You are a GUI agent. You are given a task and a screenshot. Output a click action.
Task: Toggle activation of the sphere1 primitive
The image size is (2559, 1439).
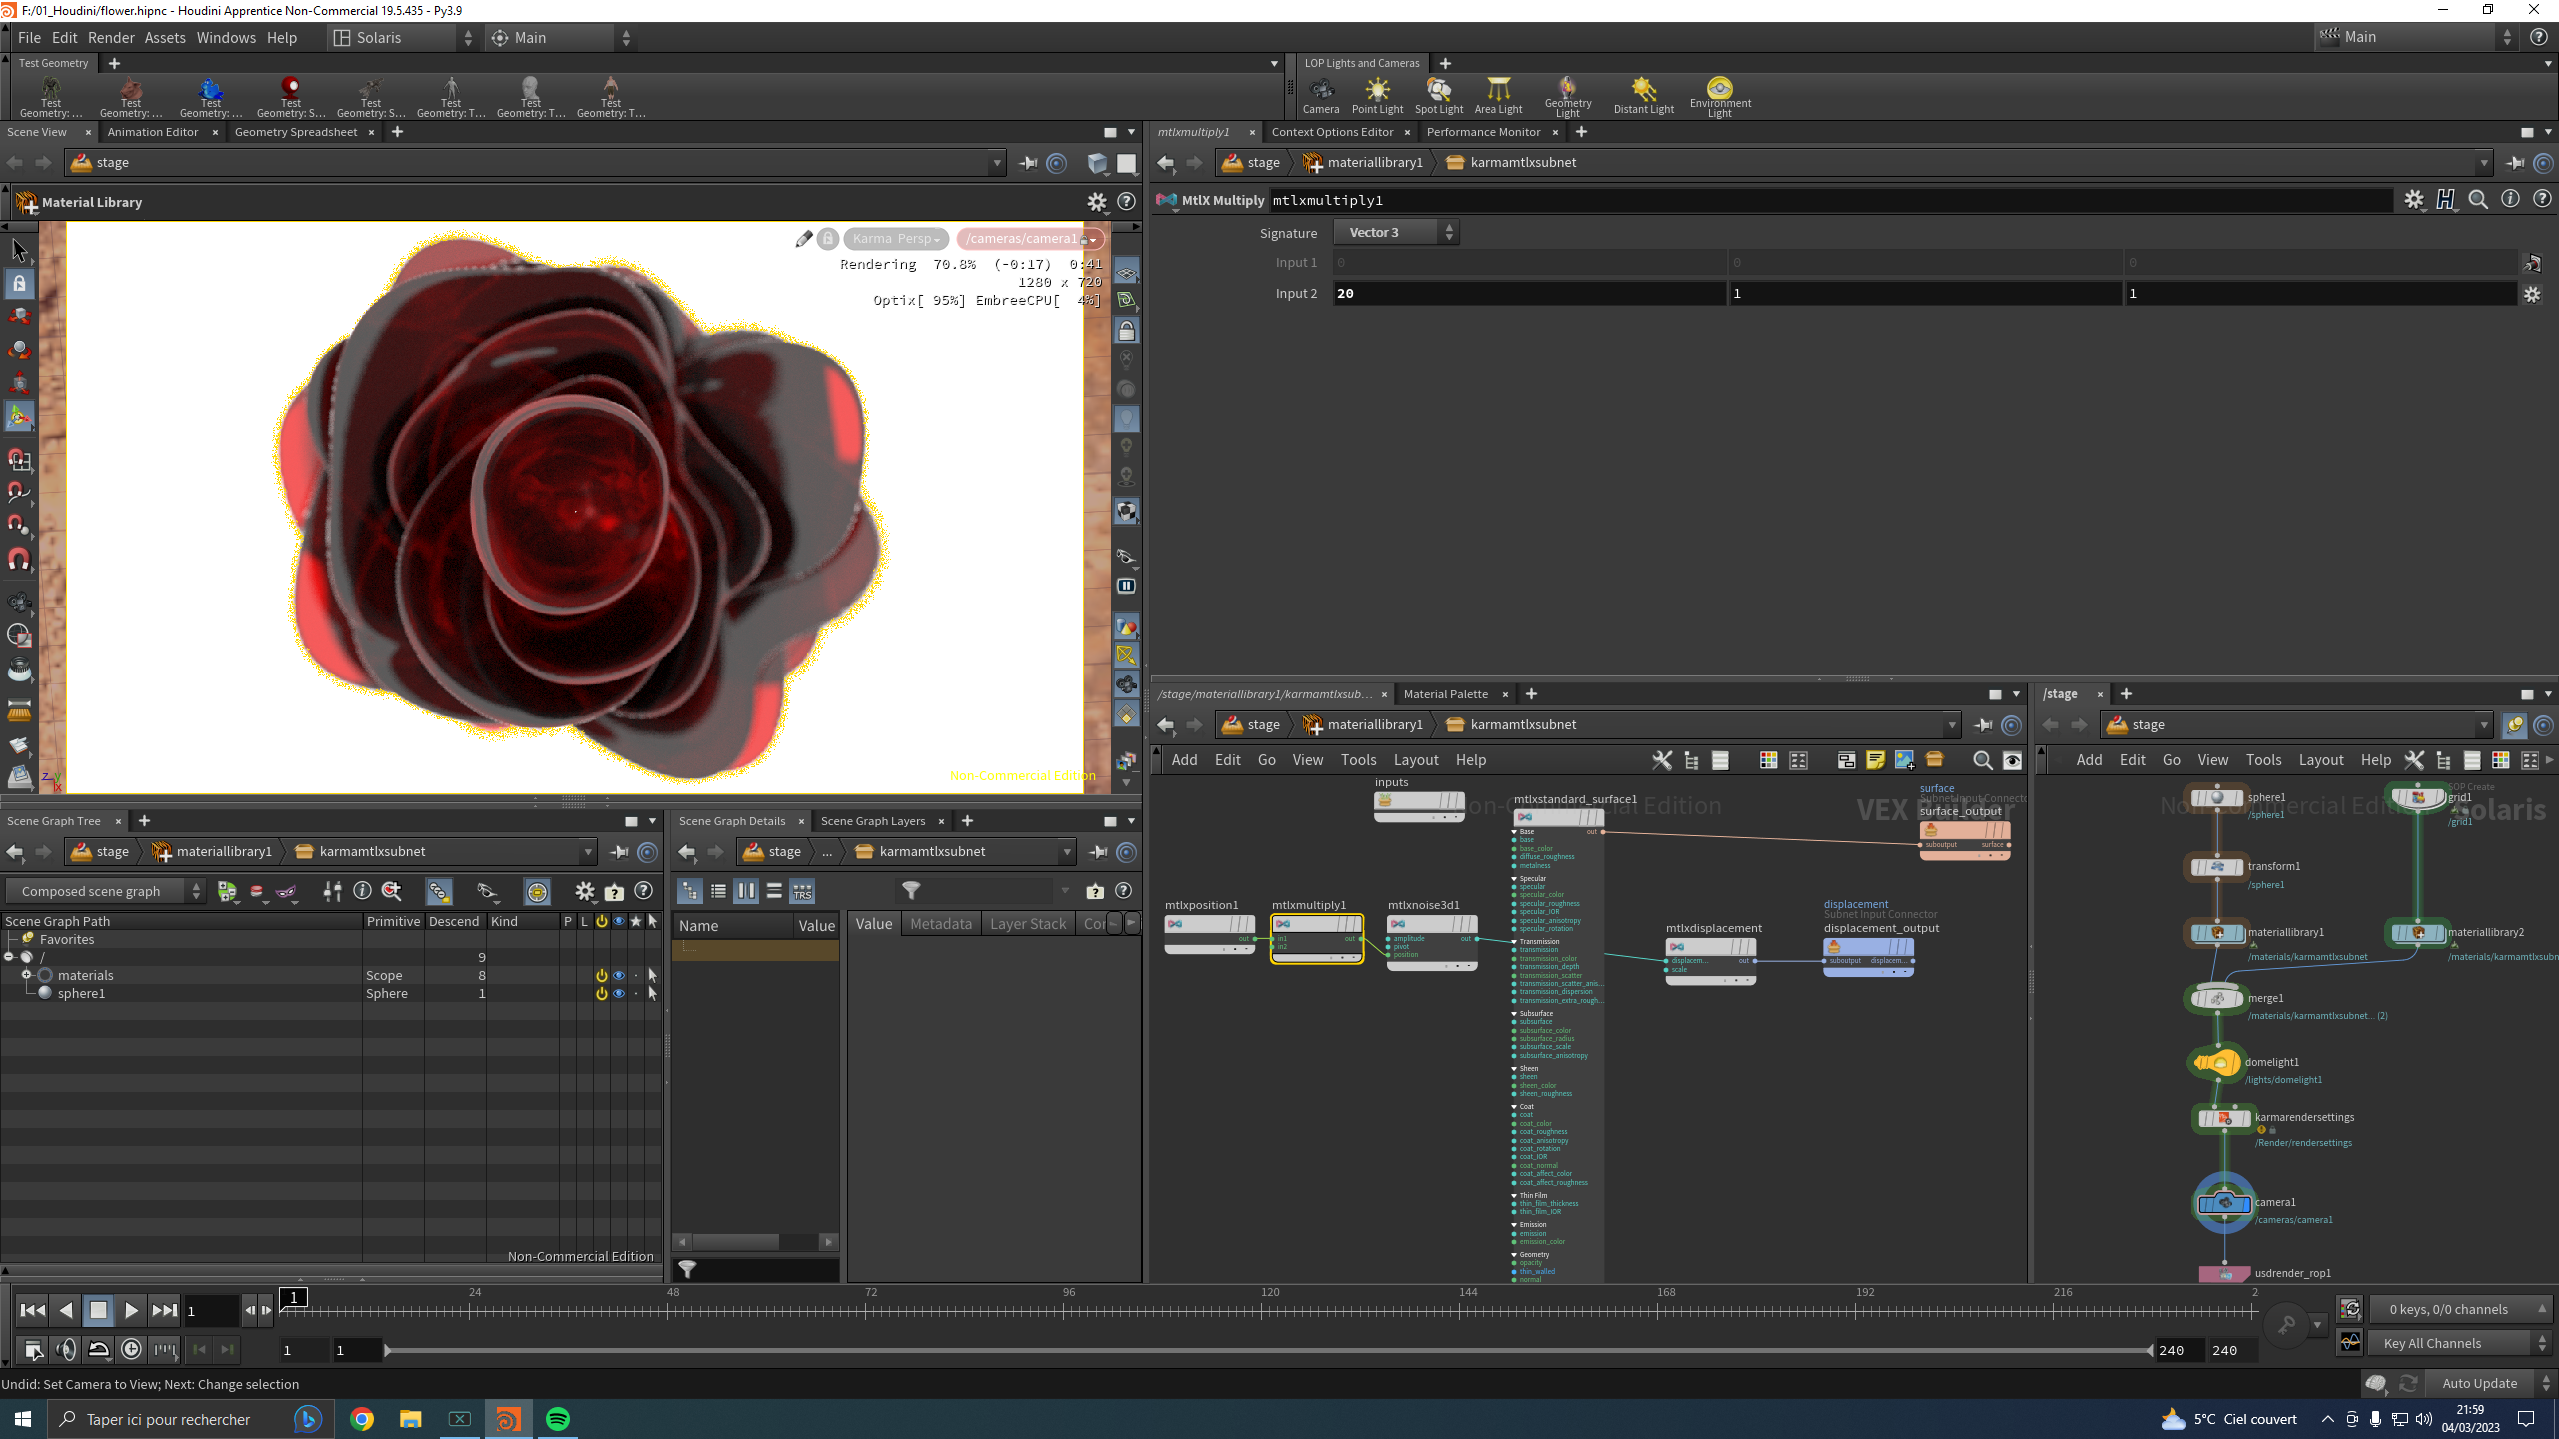coord(601,994)
